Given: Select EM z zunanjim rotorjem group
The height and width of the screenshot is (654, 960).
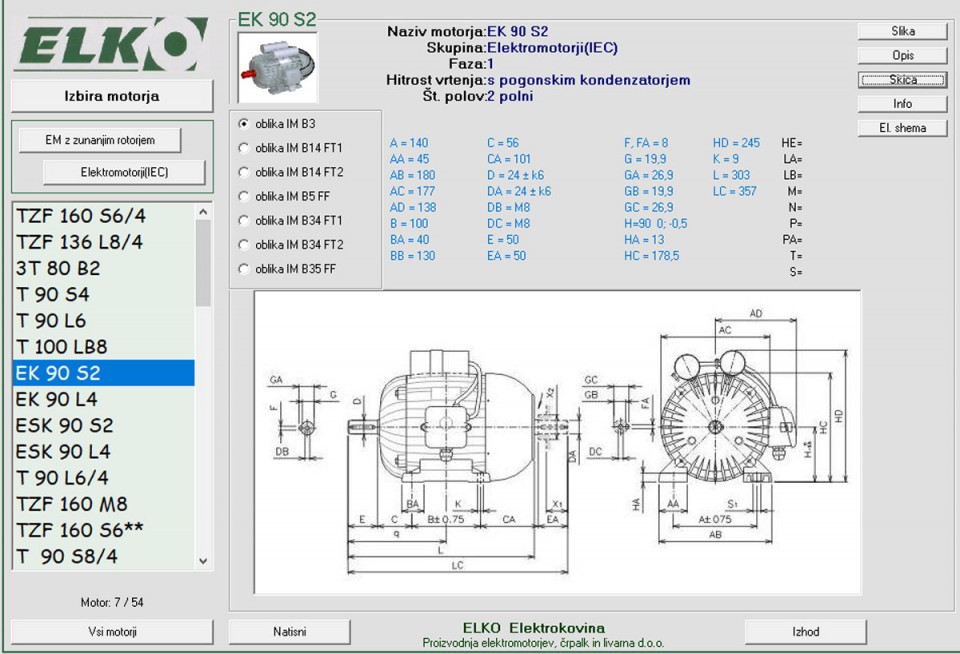Looking at the screenshot, I should (x=100, y=140).
